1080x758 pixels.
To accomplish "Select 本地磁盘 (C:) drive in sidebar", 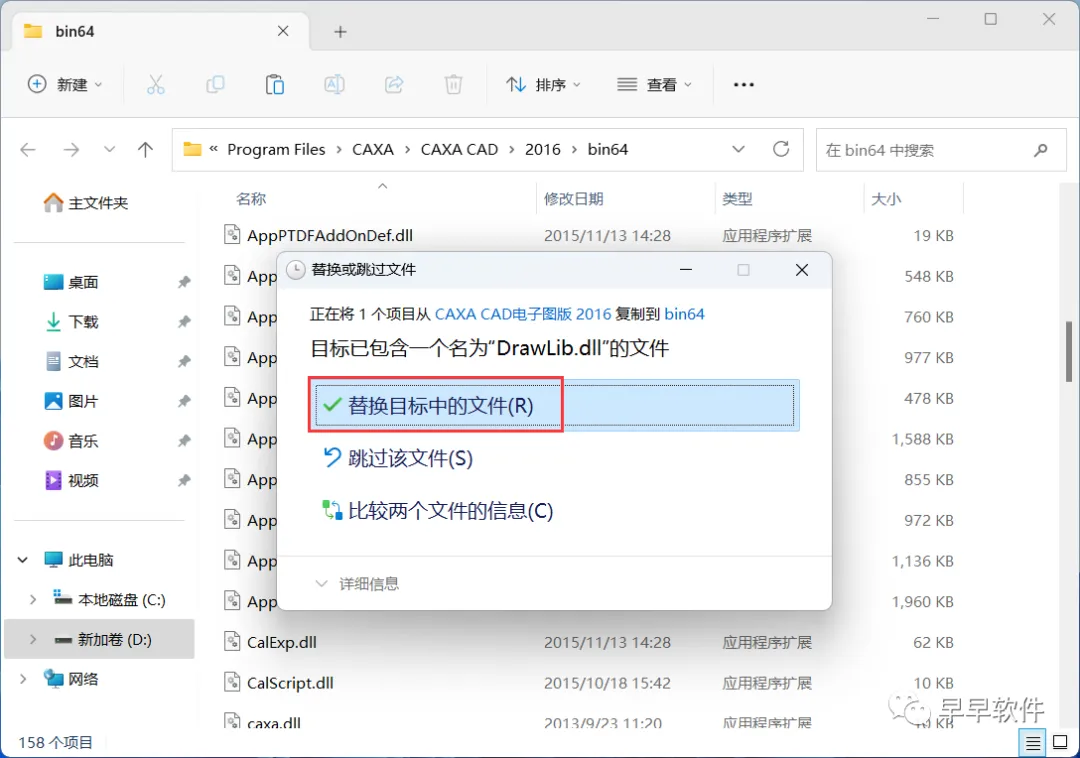I will 110,600.
